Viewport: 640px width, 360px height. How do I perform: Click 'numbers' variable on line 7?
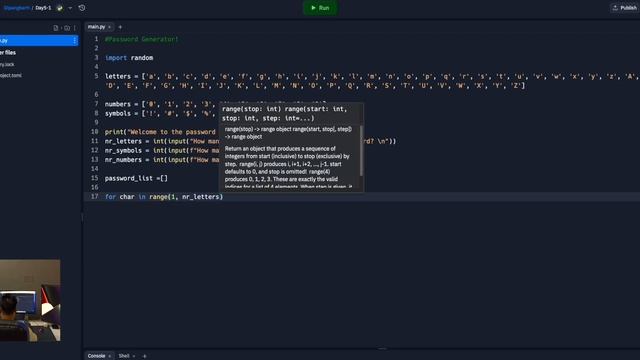[118, 104]
